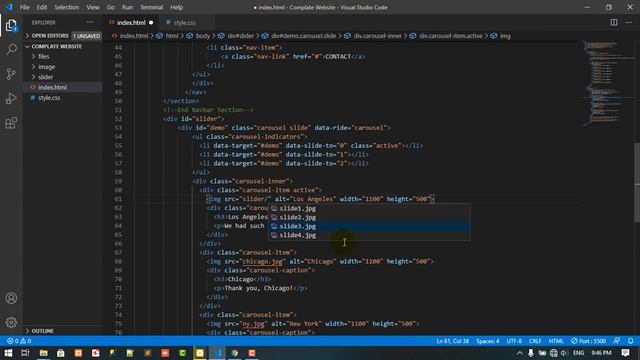Open the Terminal menu
Image resolution: width=640 pixels, height=360 pixels.
pyautogui.click(x=151, y=7)
